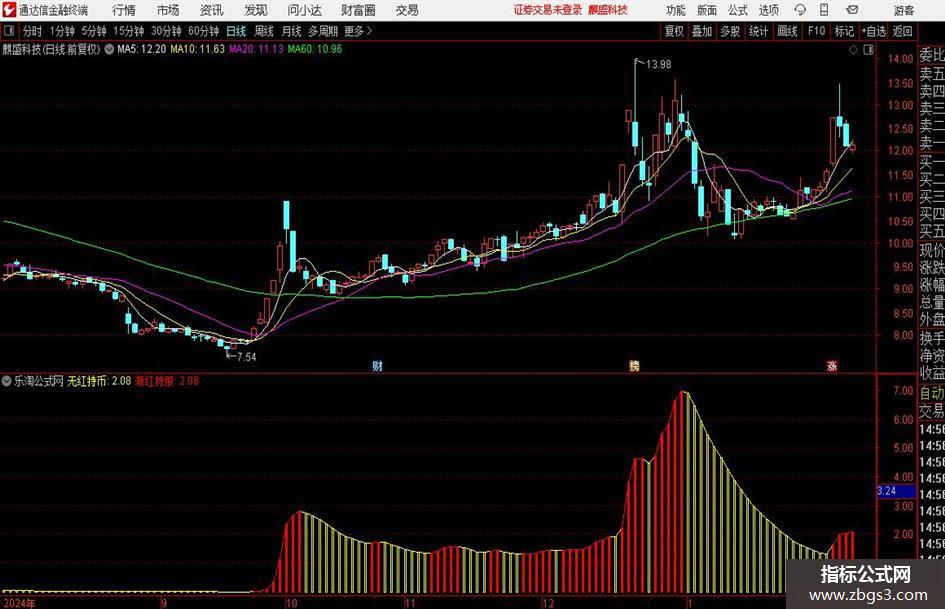Click the 2024年 date label on timeline
Image resolution: width=945 pixels, height=609 pixels.
coord(19,603)
